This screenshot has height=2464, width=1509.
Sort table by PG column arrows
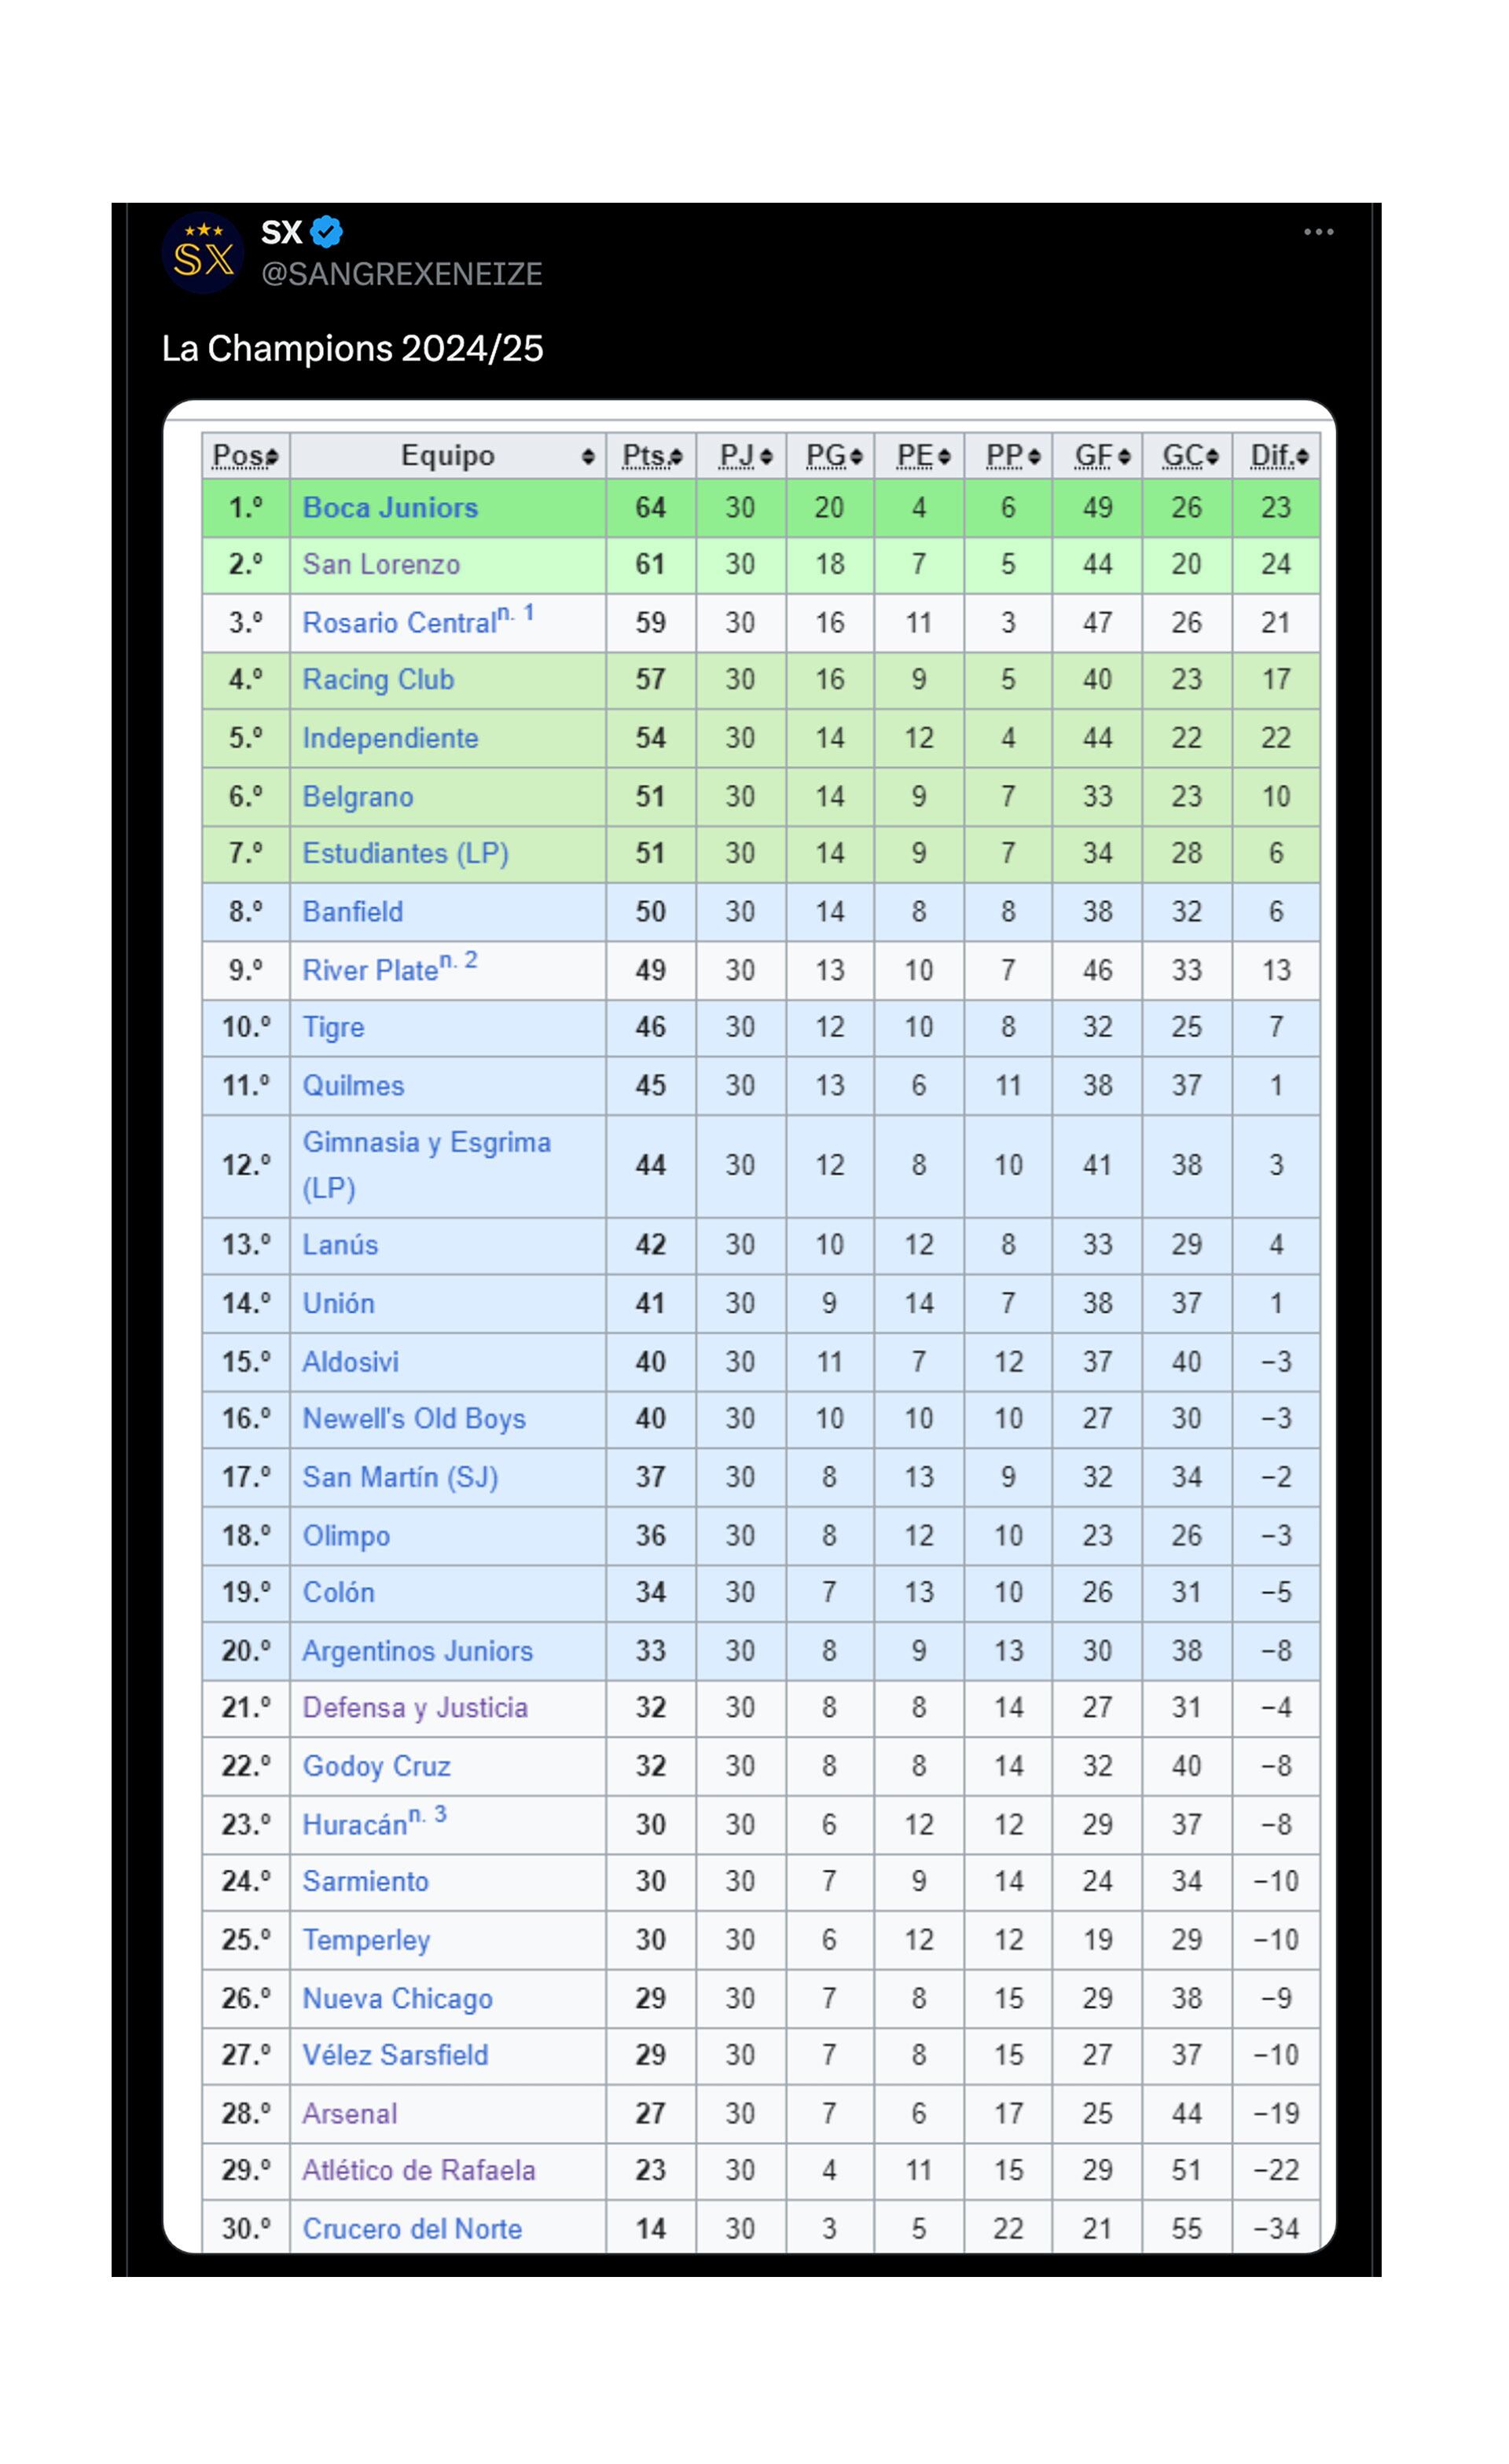(x=856, y=457)
